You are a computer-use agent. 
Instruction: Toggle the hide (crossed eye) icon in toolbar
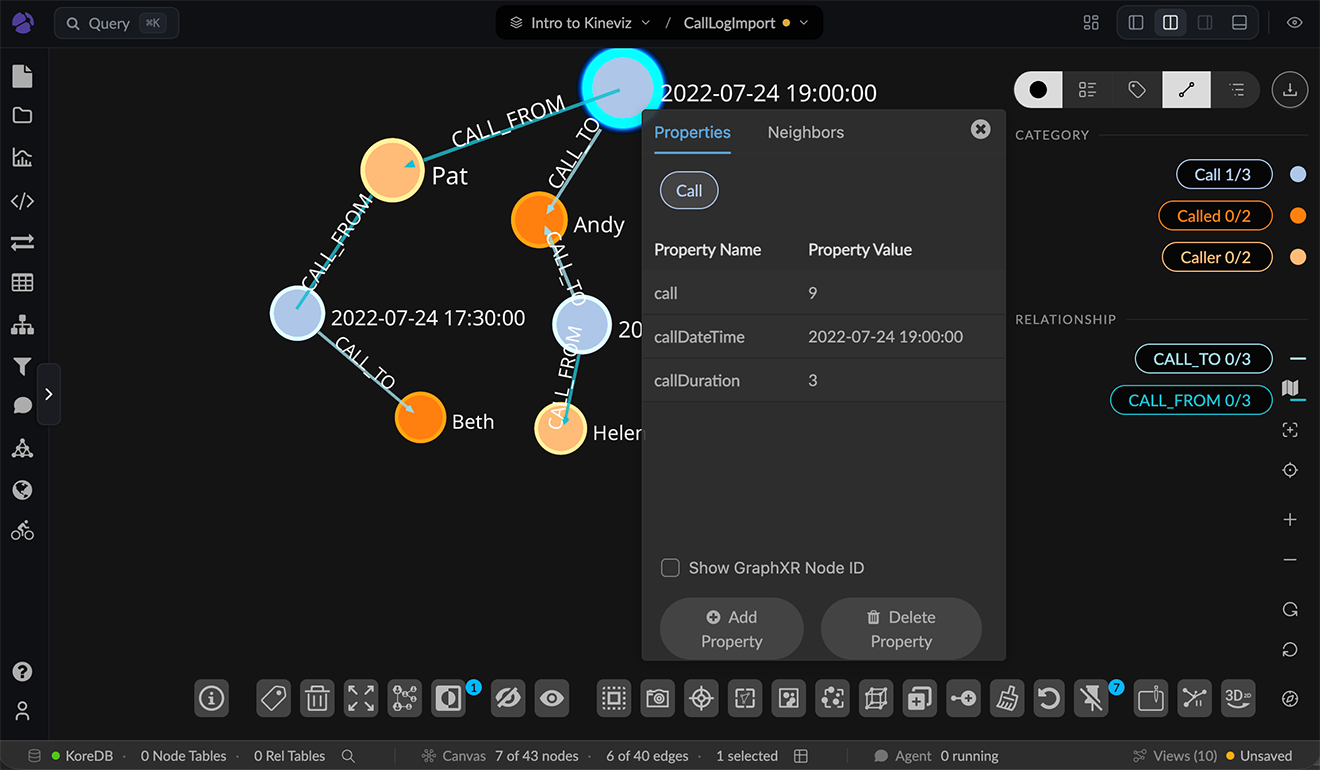[509, 698]
